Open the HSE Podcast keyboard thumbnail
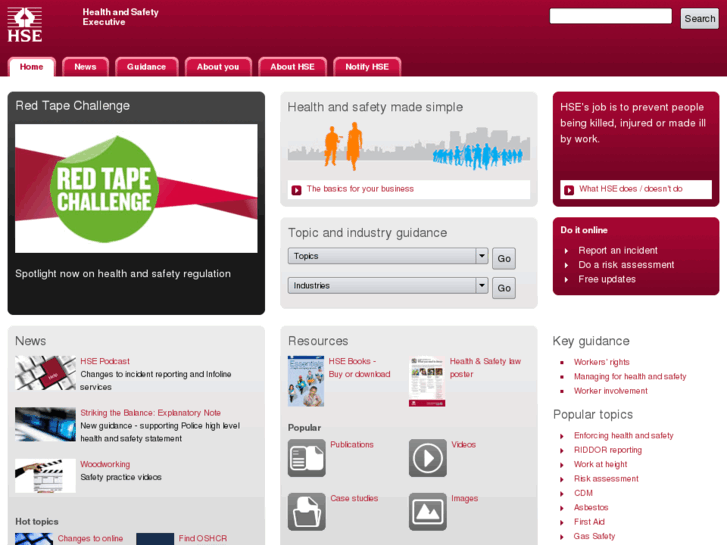 [x=45, y=373]
